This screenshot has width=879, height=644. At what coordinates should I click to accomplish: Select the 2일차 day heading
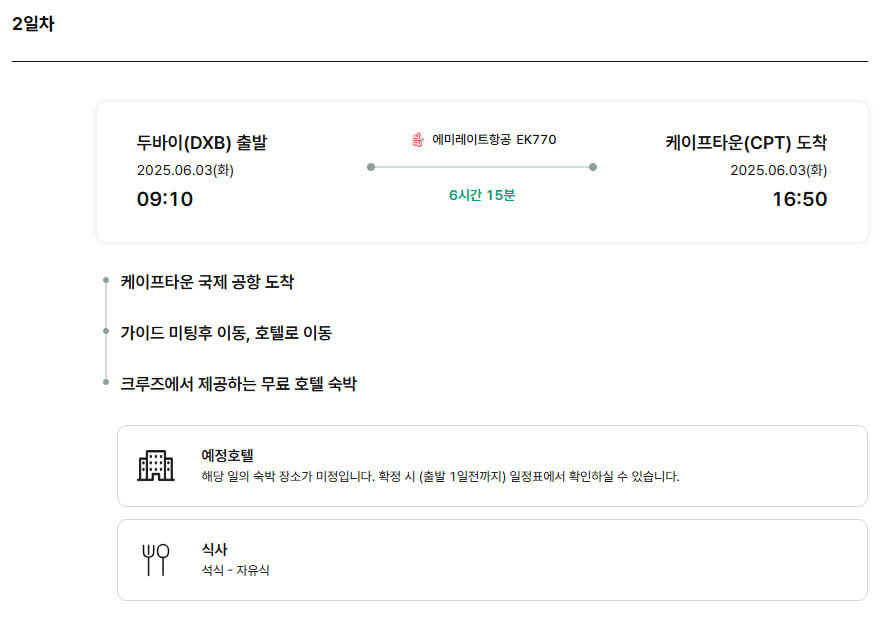point(33,24)
